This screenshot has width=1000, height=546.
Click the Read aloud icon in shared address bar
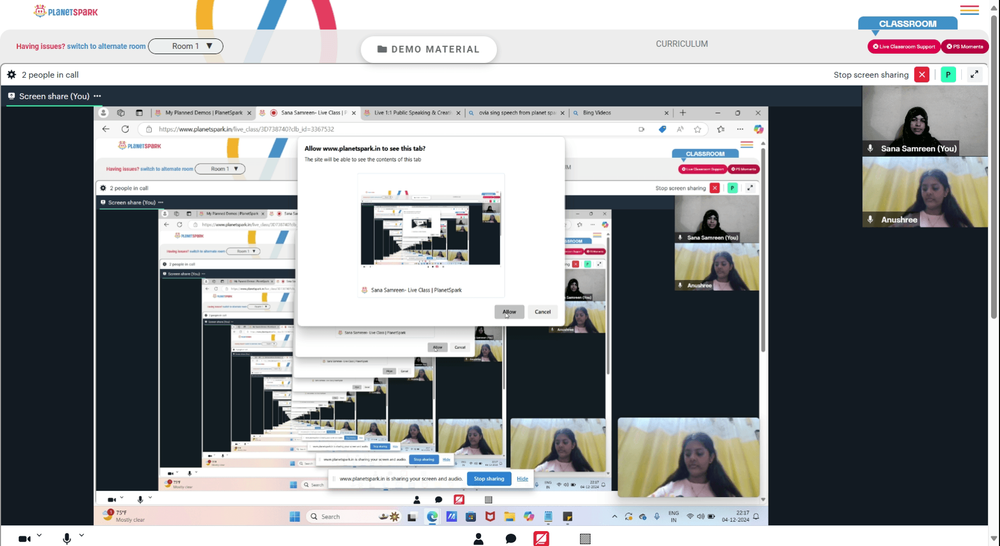tap(680, 129)
